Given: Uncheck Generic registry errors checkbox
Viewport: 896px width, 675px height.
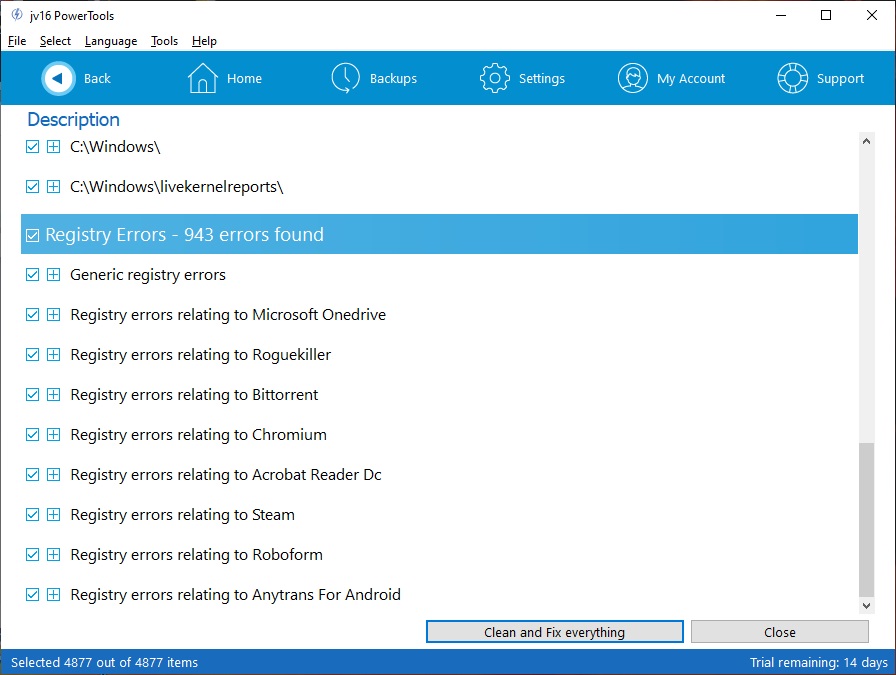Looking at the screenshot, I should [33, 275].
